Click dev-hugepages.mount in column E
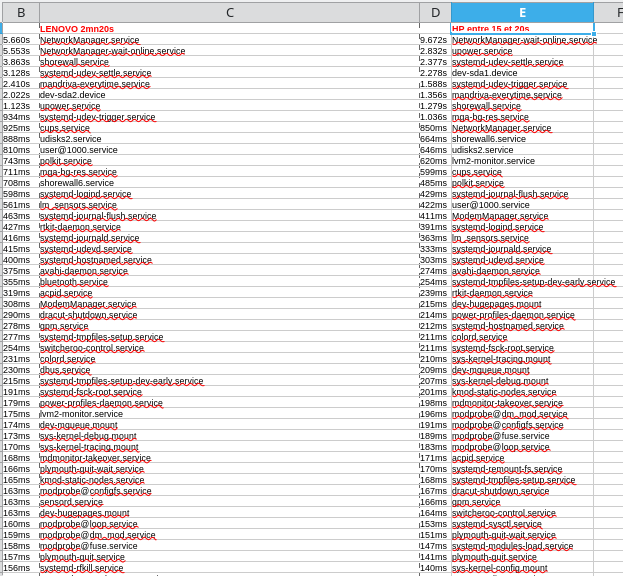The image size is (623, 576). click(x=522, y=304)
